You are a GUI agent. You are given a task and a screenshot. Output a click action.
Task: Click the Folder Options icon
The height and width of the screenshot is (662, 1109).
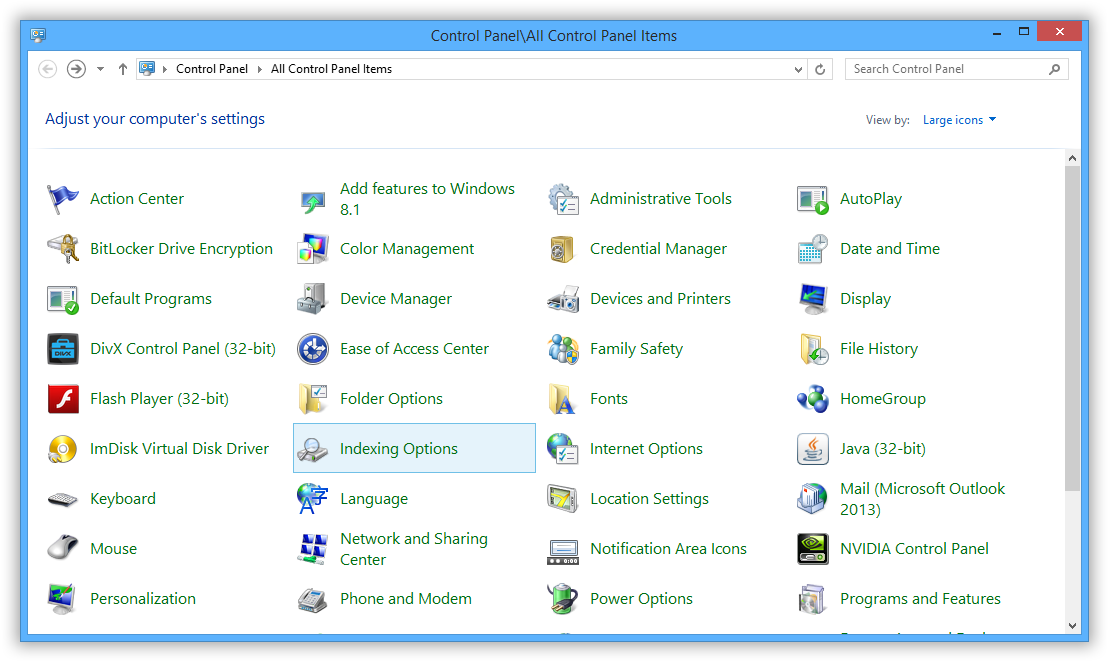pos(313,399)
